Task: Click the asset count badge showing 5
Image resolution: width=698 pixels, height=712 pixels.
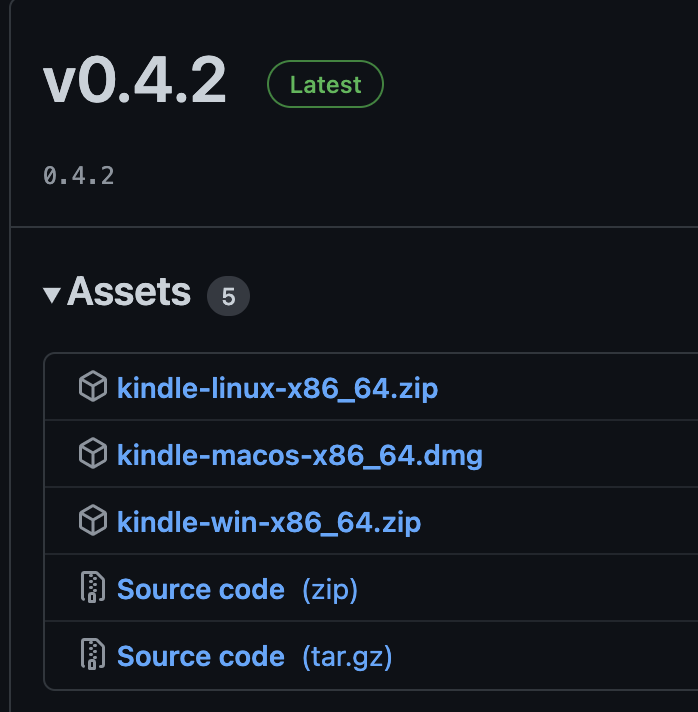Action: pos(228,297)
